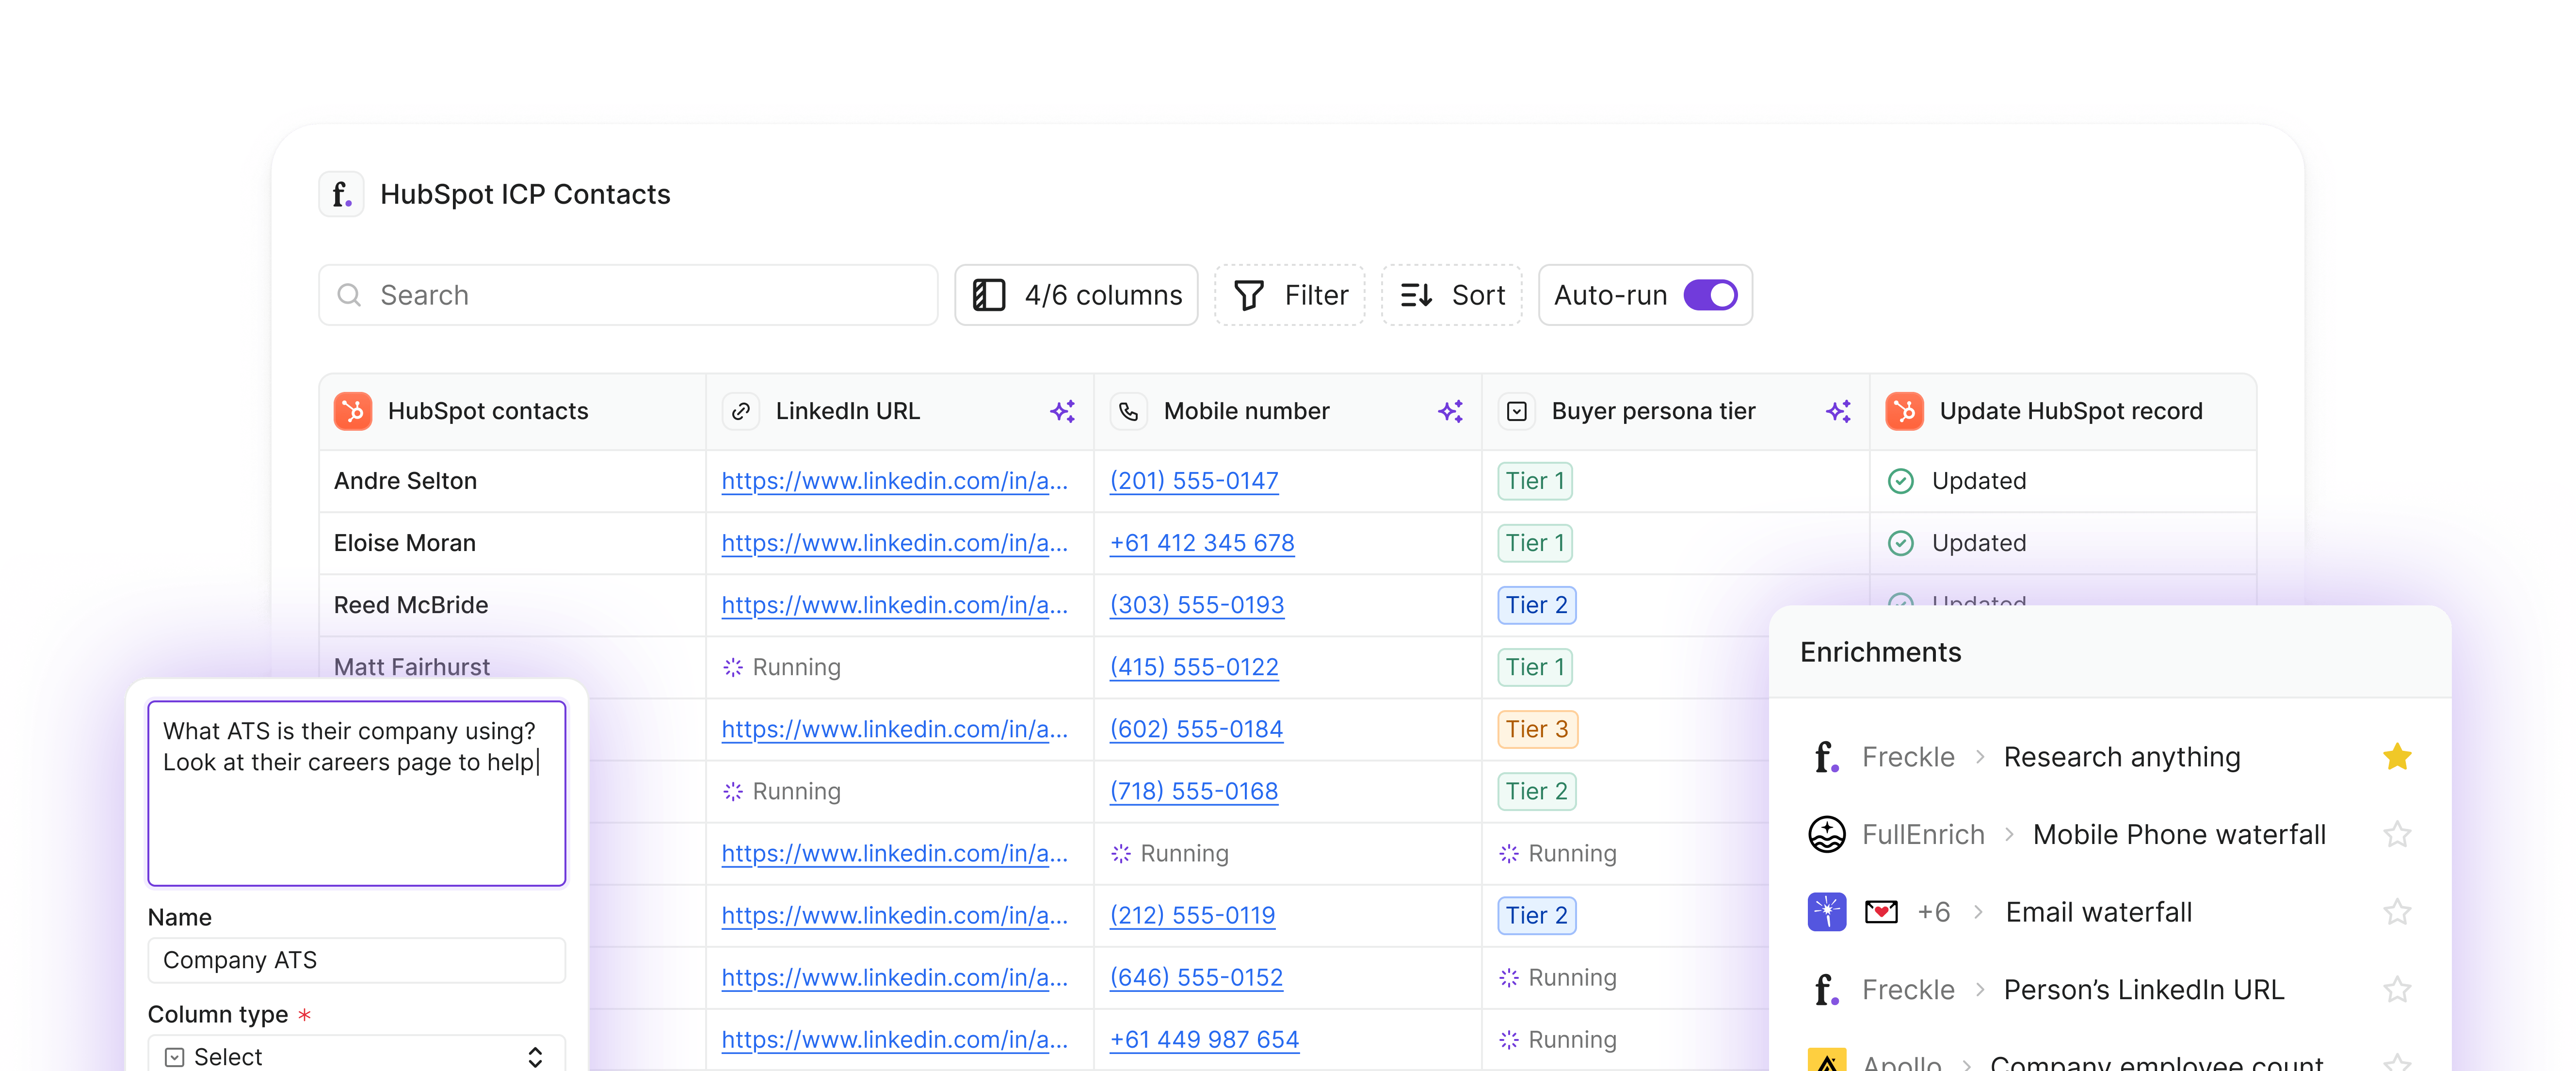
Task: Expand the FullEnrich Mobile Phone waterfall chevron
Action: 2009,834
